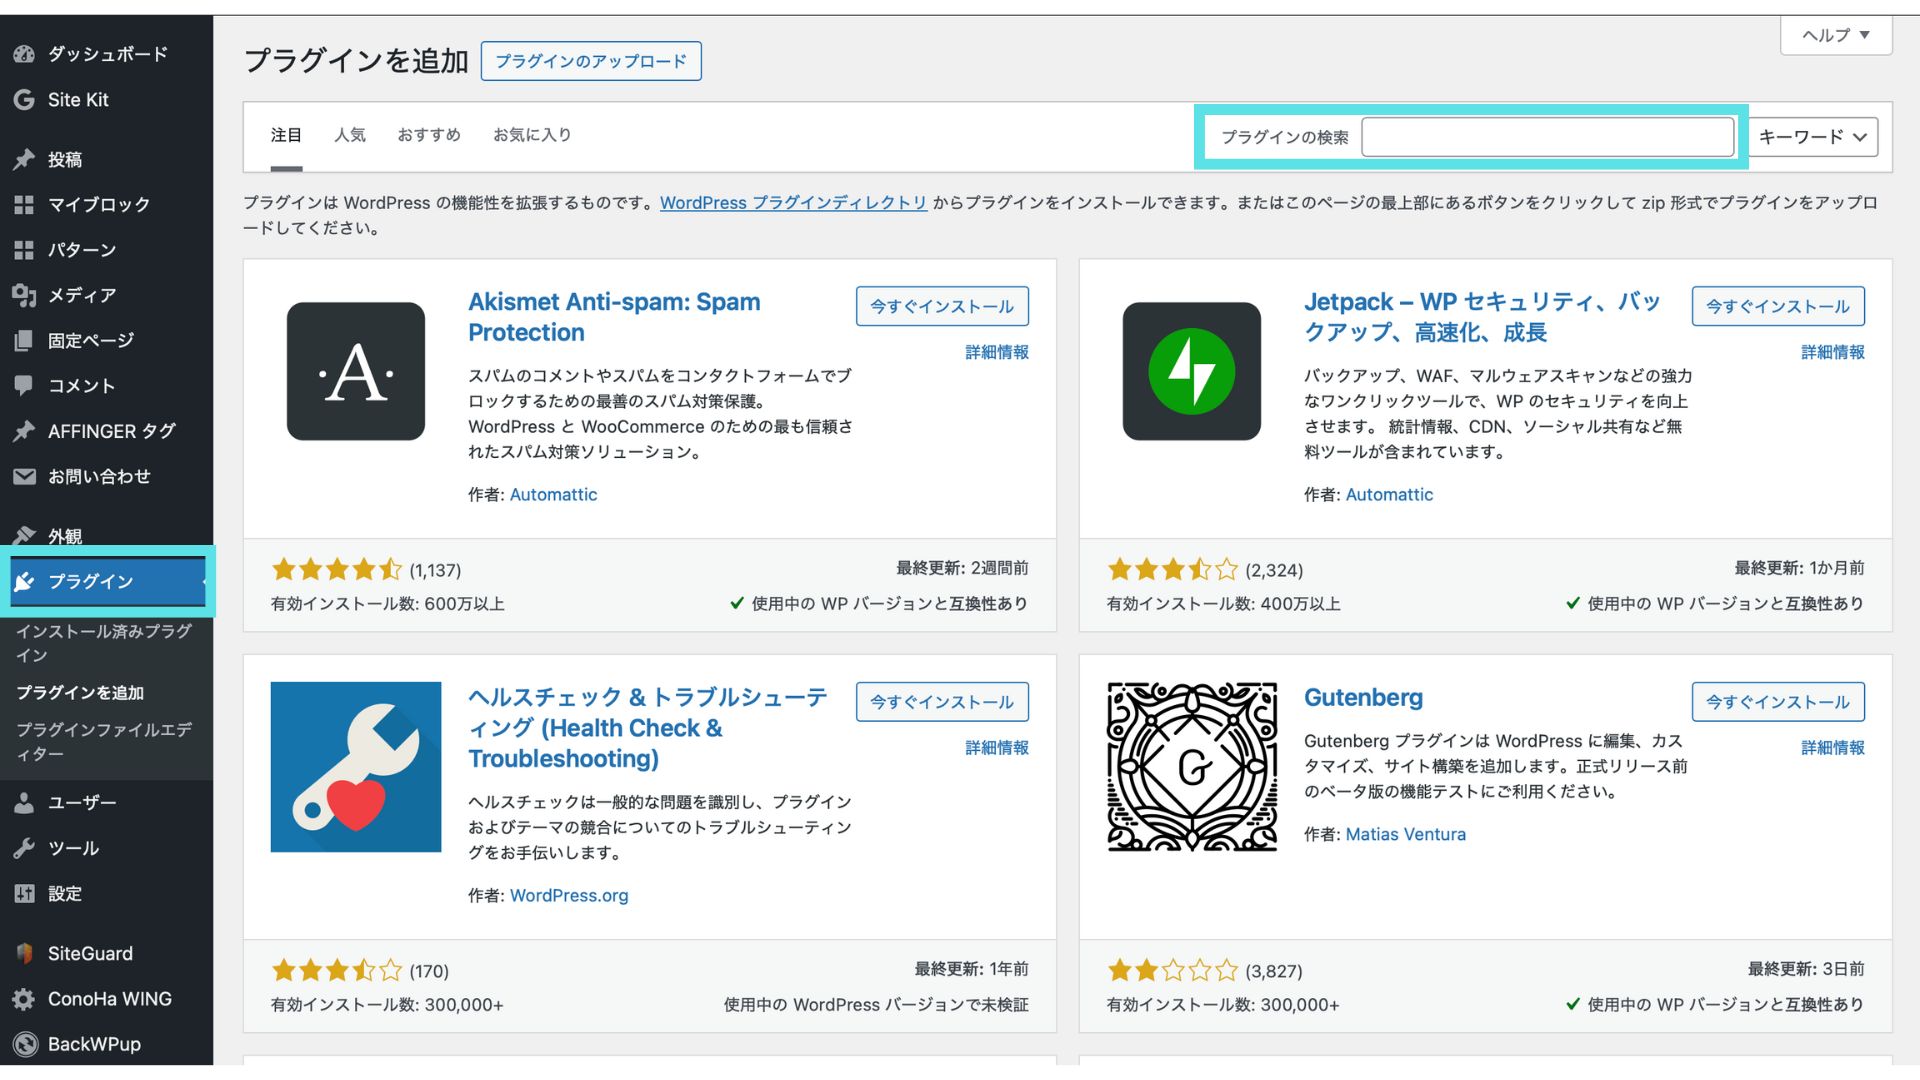Open プラグインファイルエディター submenu item

point(105,742)
